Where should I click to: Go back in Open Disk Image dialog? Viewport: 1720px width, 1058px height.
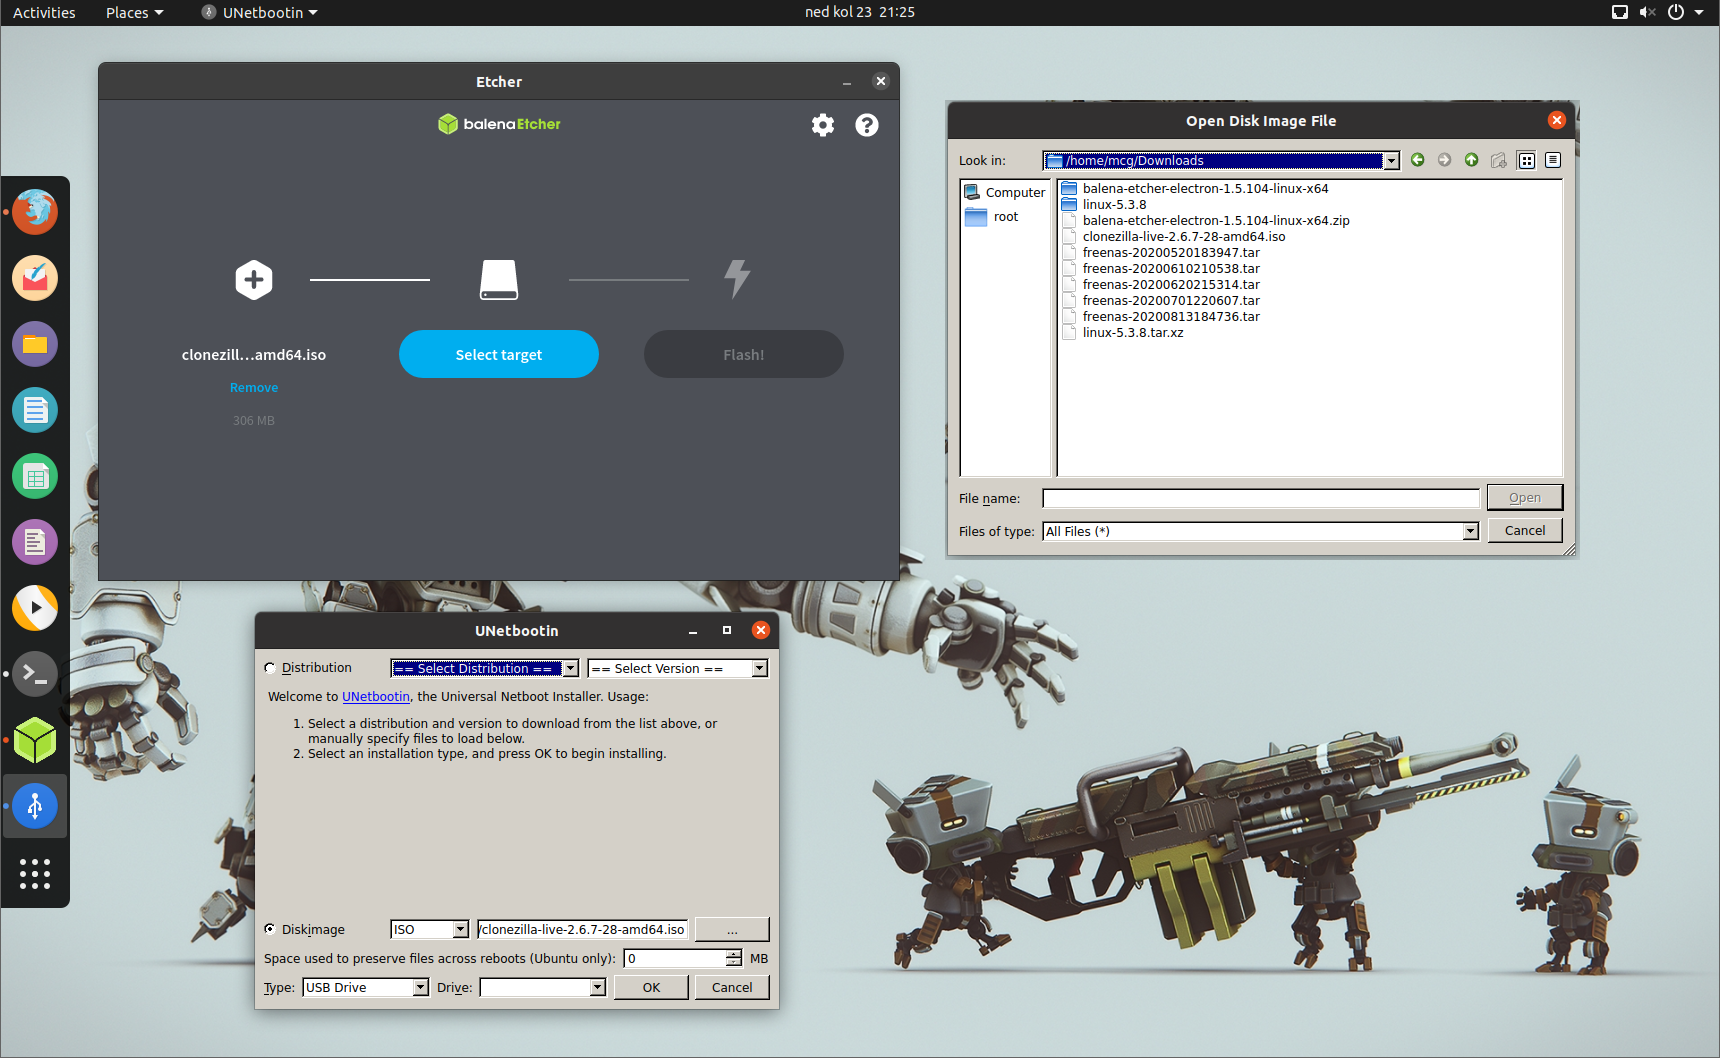click(x=1417, y=160)
